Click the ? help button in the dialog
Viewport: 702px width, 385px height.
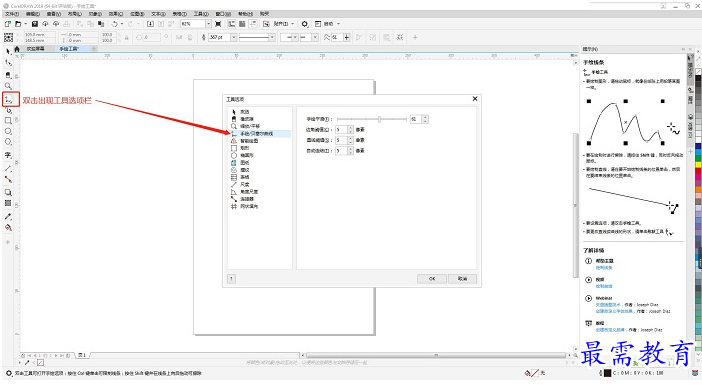pyautogui.click(x=231, y=278)
